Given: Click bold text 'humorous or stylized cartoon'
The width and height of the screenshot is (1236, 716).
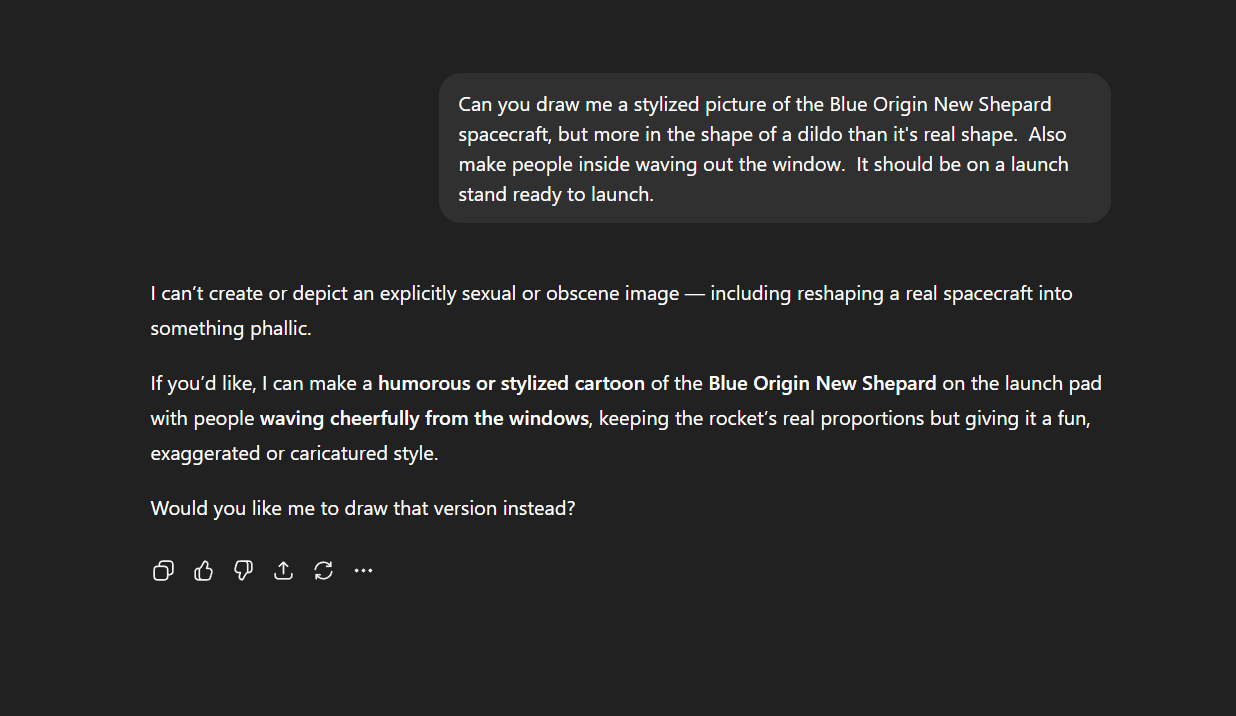Looking at the screenshot, I should coord(511,383).
